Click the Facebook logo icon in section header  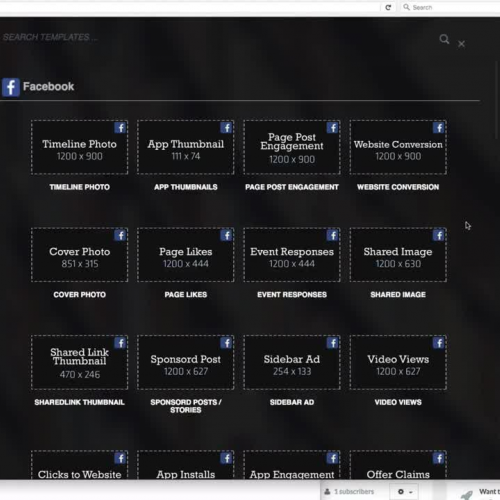pos(11,87)
